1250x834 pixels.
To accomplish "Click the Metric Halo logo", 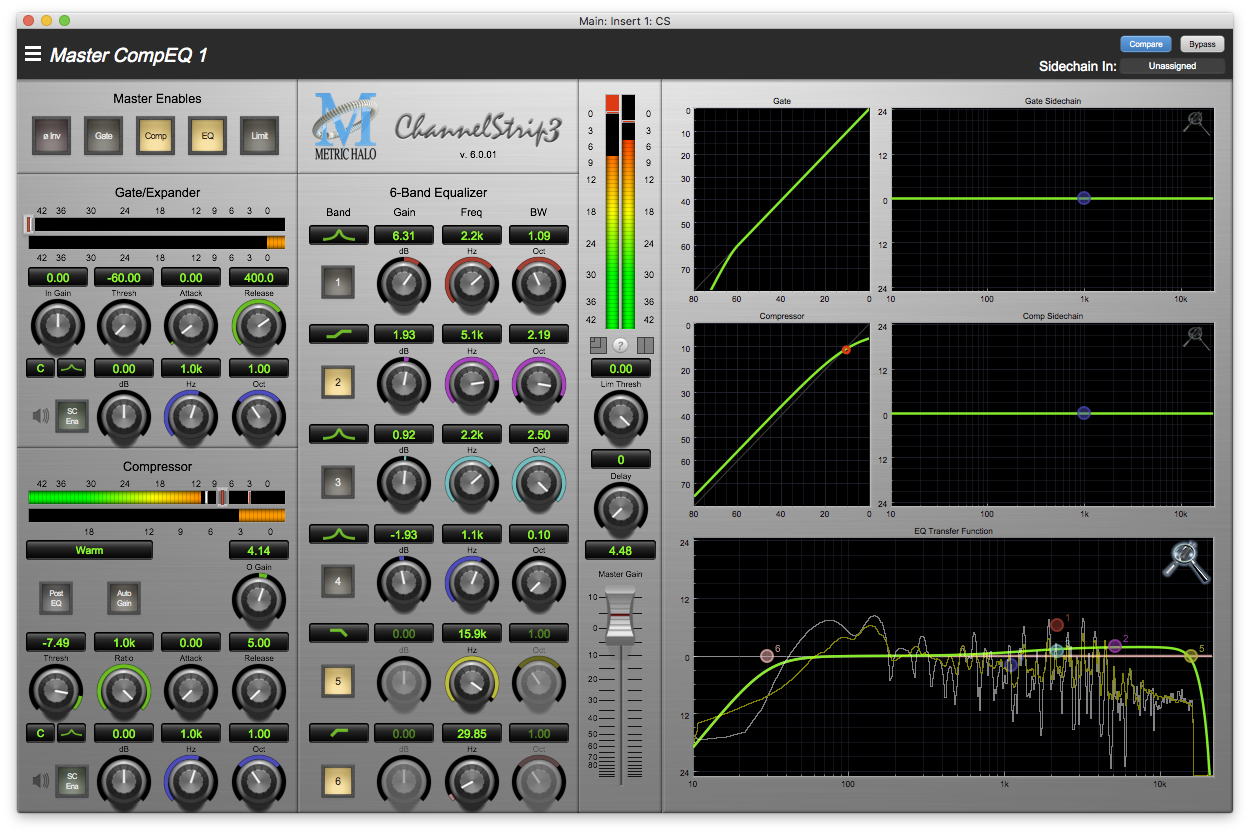I will [345, 125].
